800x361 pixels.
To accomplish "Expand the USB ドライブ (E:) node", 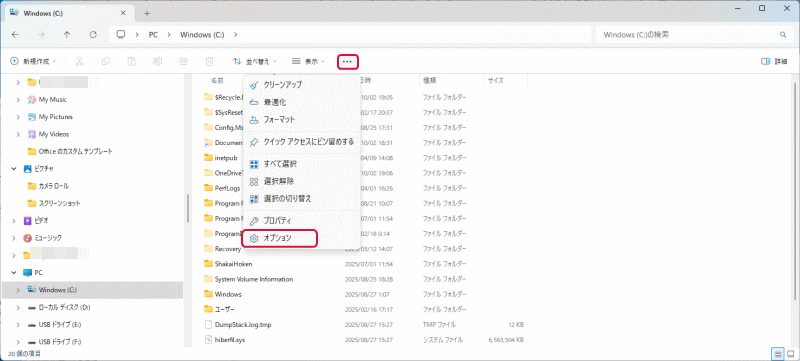I will (x=18, y=325).
